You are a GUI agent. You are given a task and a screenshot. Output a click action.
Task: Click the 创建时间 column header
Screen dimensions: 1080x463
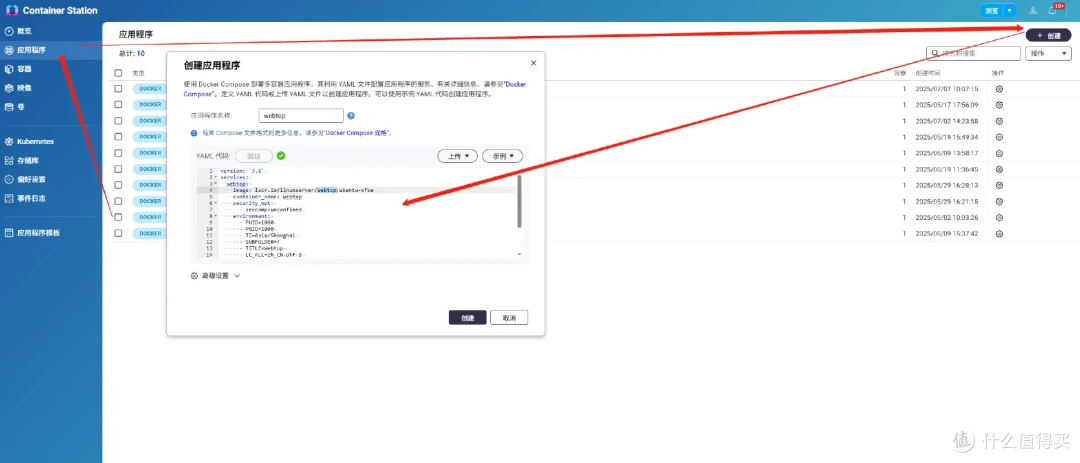coord(927,73)
